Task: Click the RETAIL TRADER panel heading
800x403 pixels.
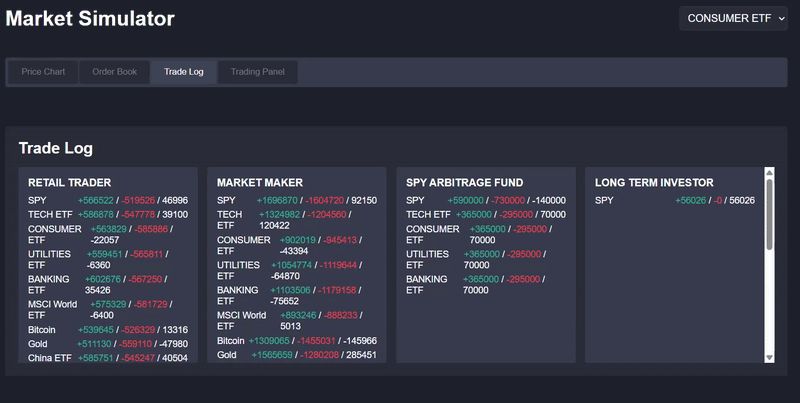Action: click(x=69, y=183)
